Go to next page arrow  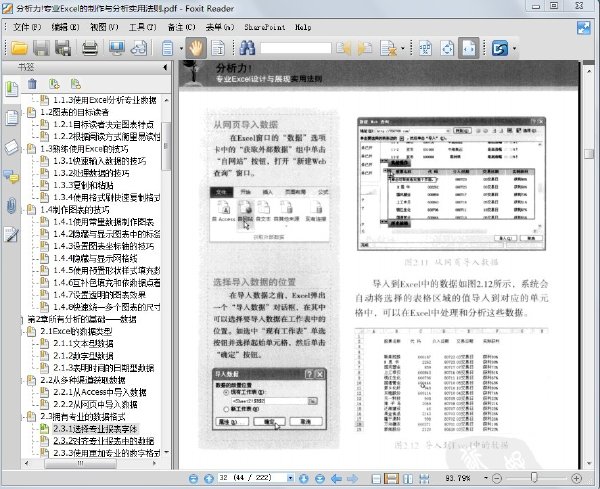click(x=304, y=478)
